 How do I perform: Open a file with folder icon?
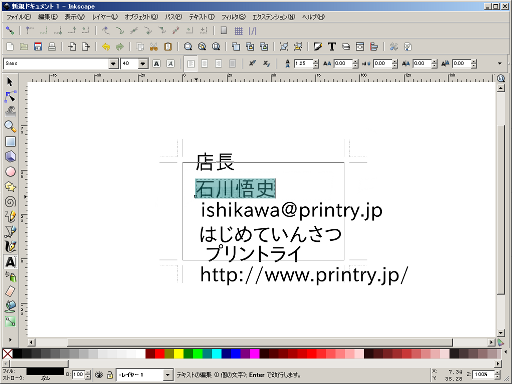coord(24,47)
